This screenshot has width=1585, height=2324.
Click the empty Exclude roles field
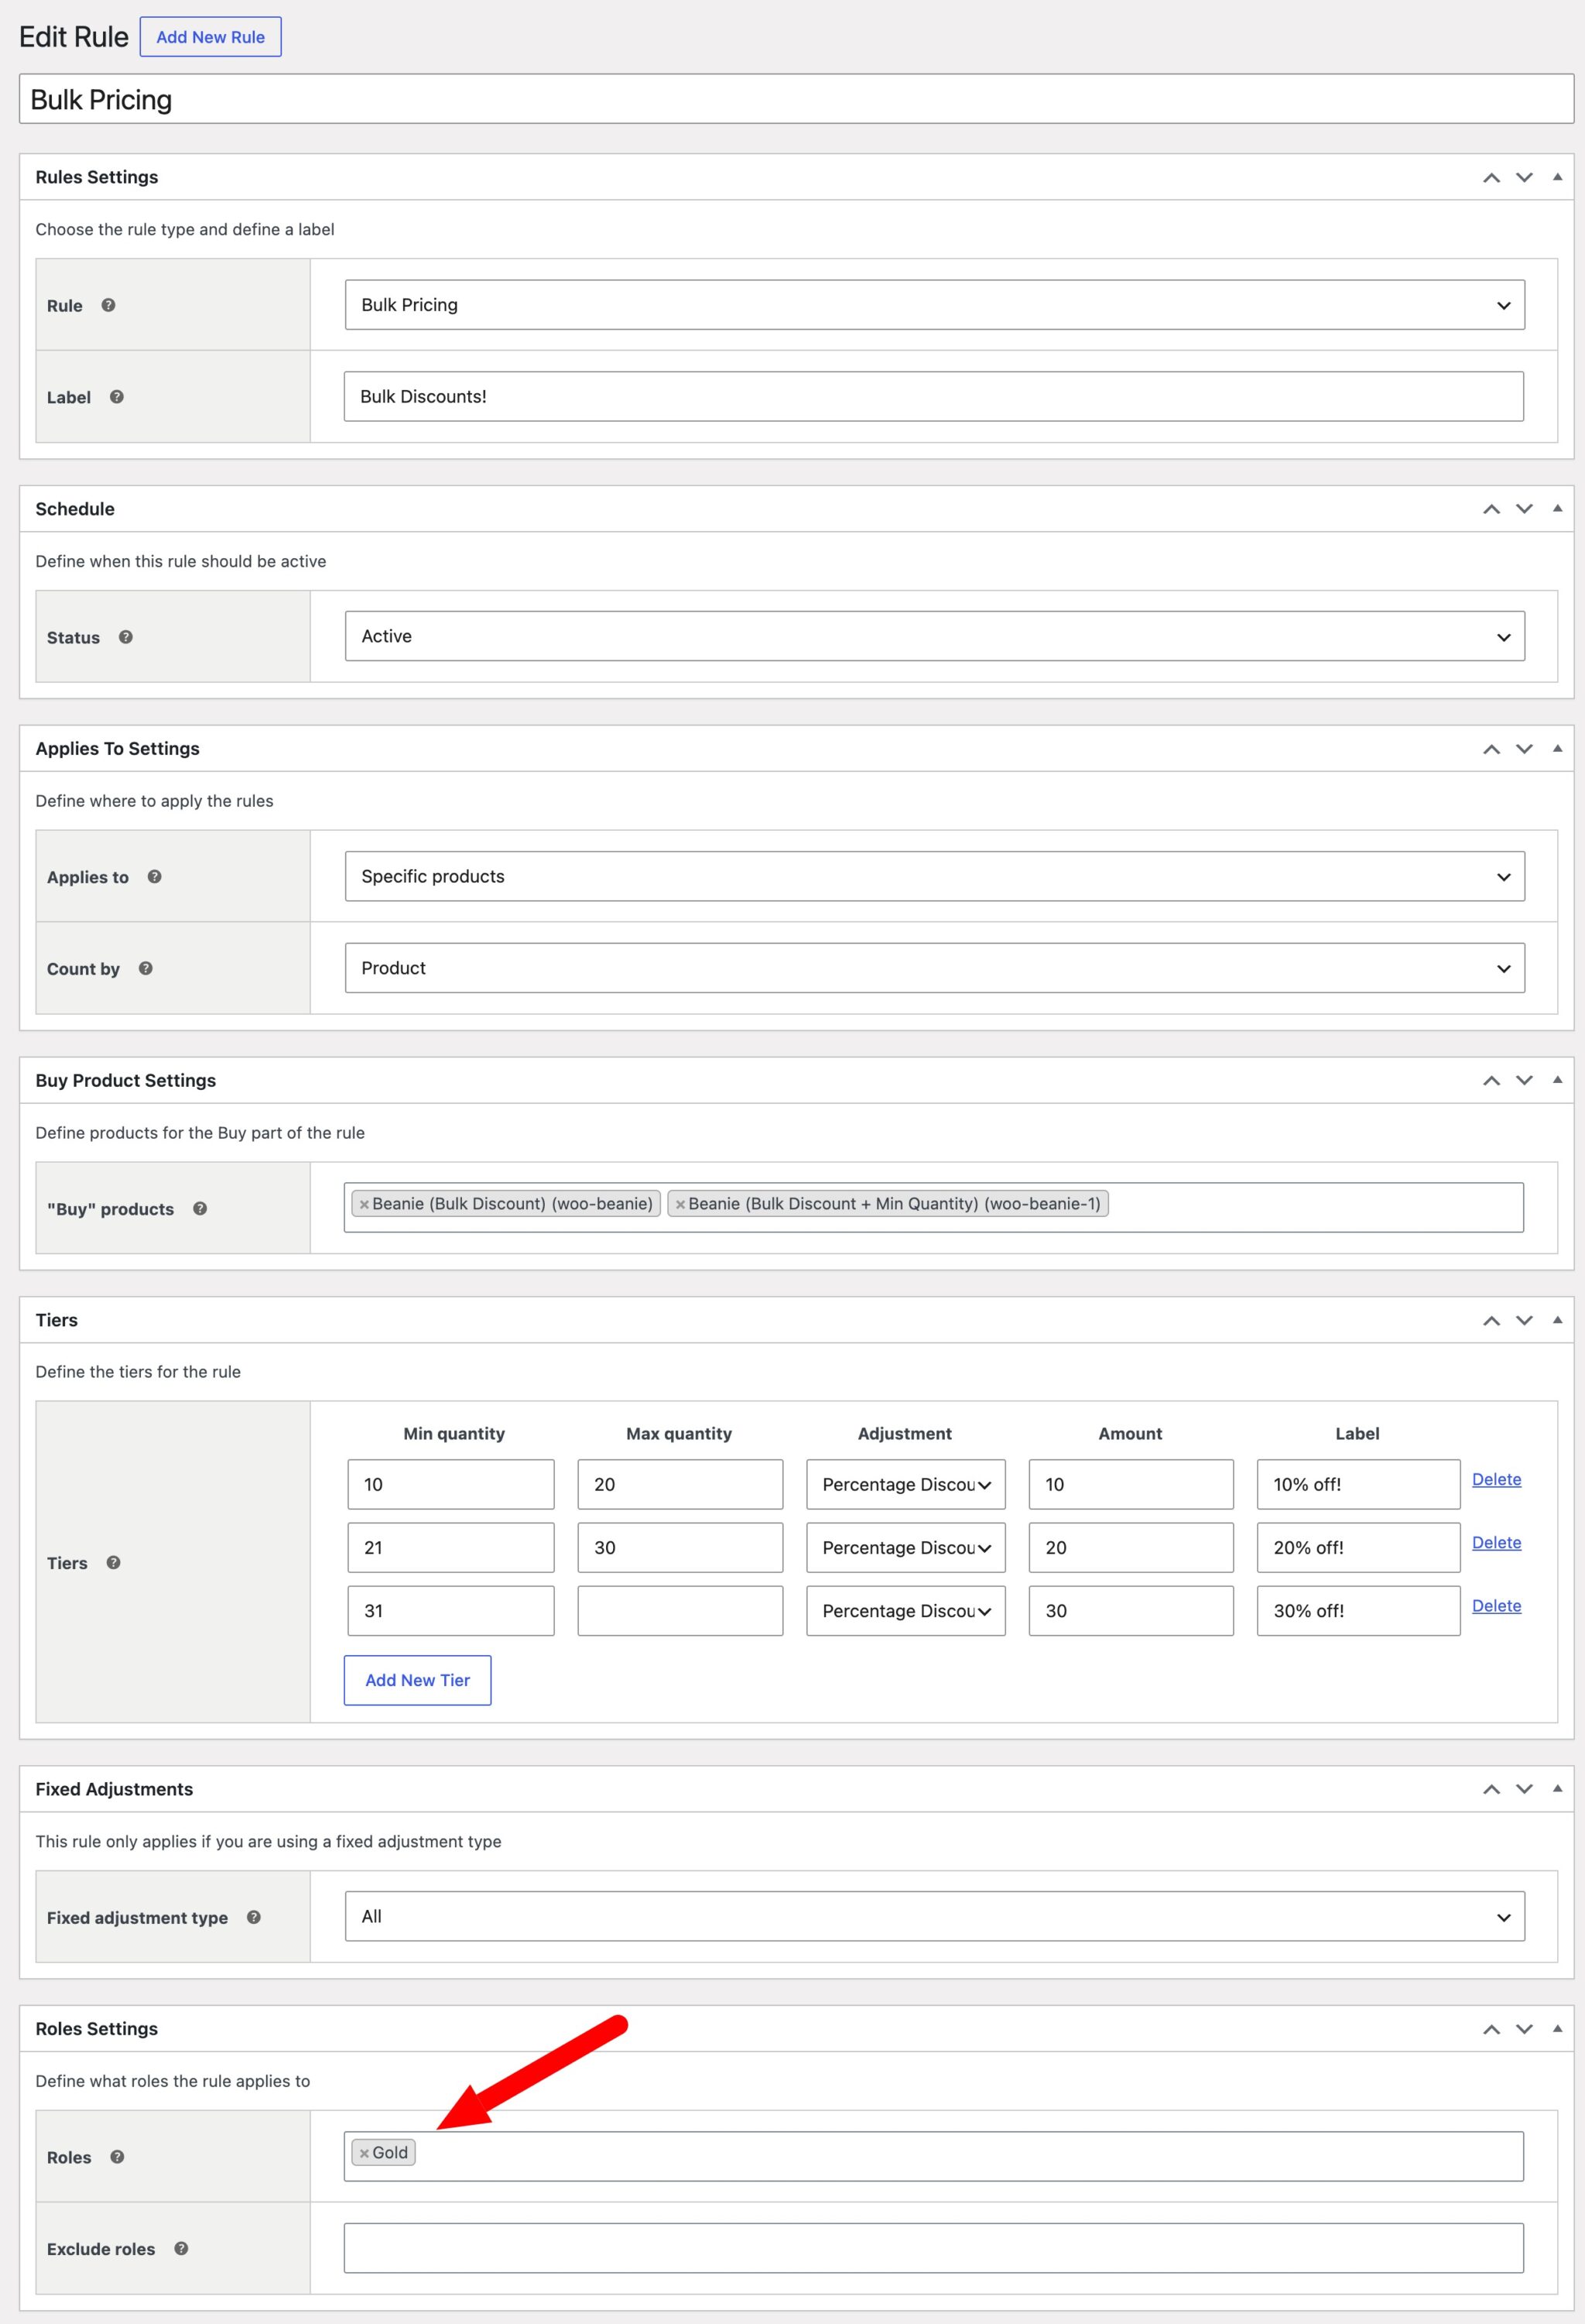click(933, 2248)
